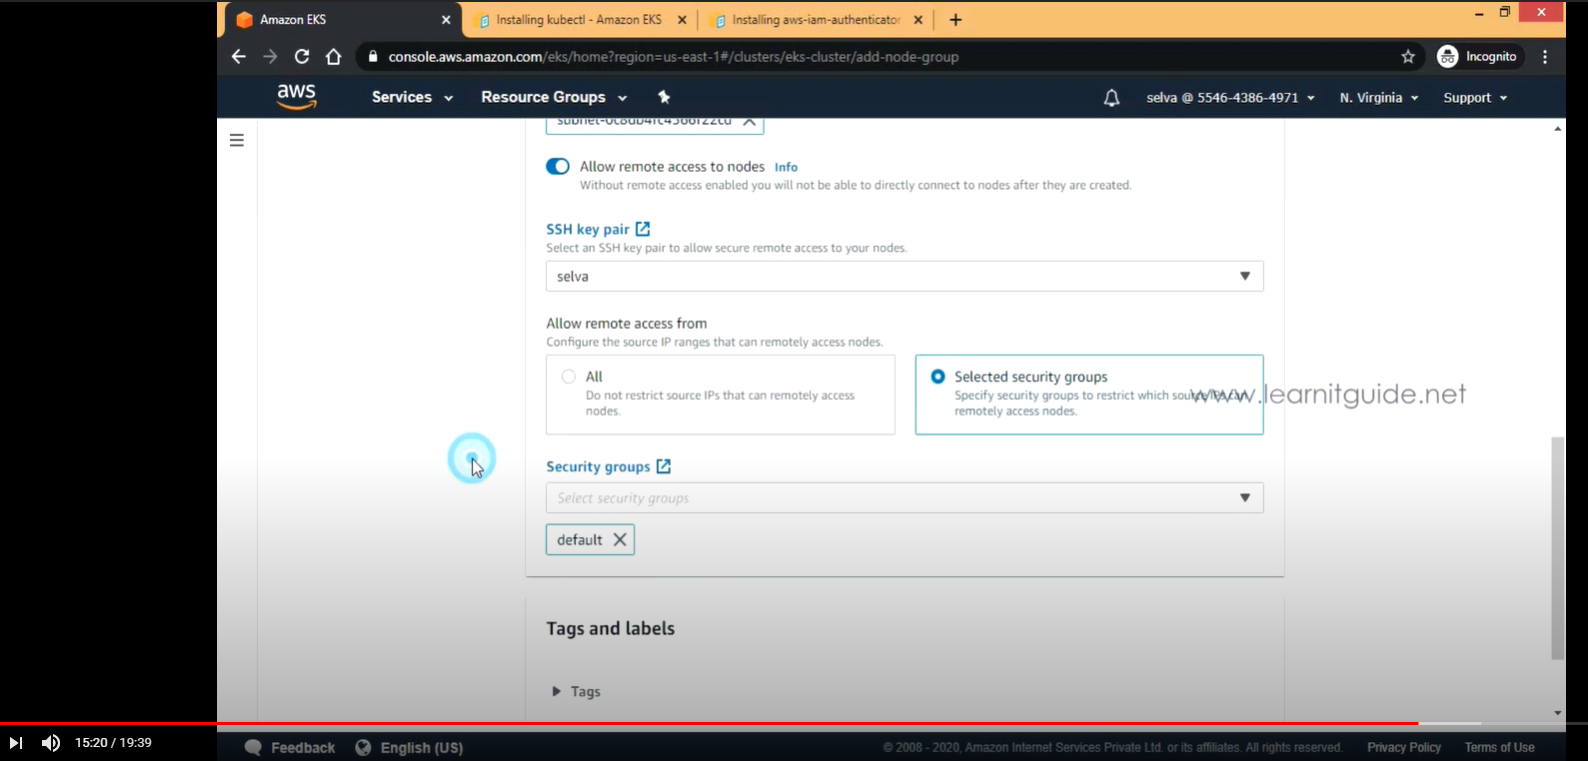Click the SSH key pair link

click(588, 229)
